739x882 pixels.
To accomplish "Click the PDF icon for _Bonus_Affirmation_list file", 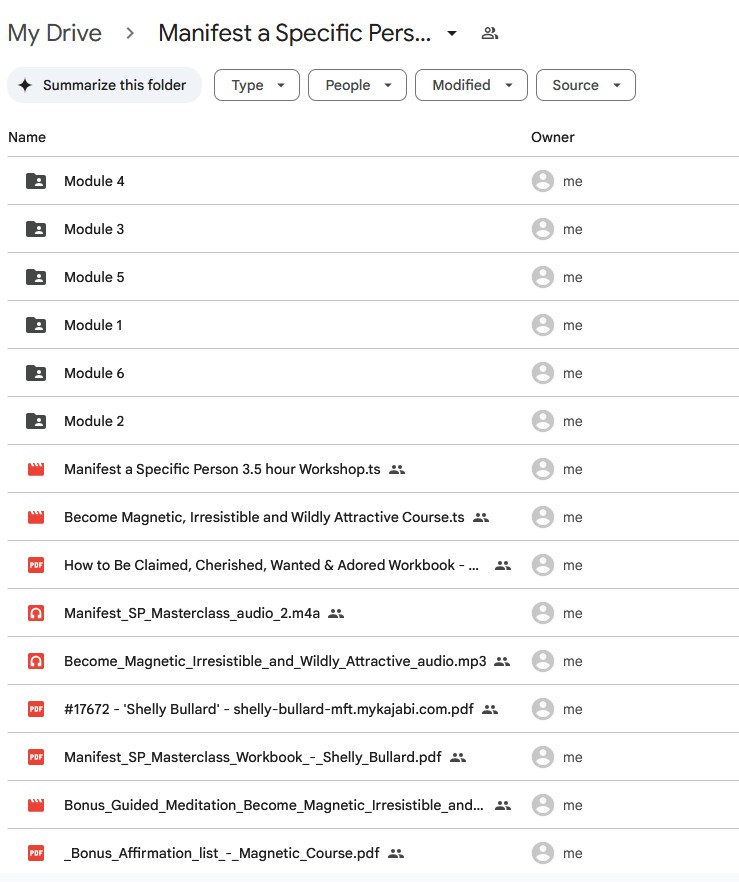I will tap(36, 853).
